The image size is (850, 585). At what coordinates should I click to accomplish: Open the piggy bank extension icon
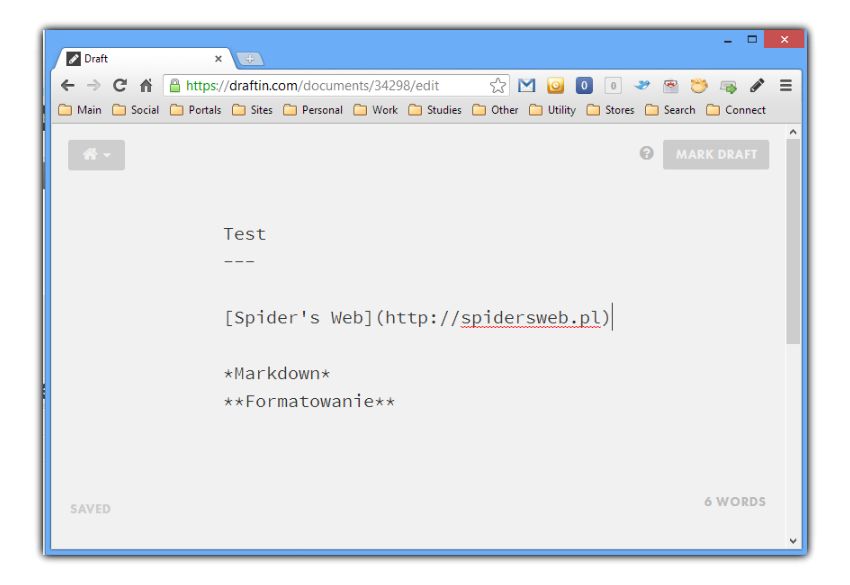699,86
